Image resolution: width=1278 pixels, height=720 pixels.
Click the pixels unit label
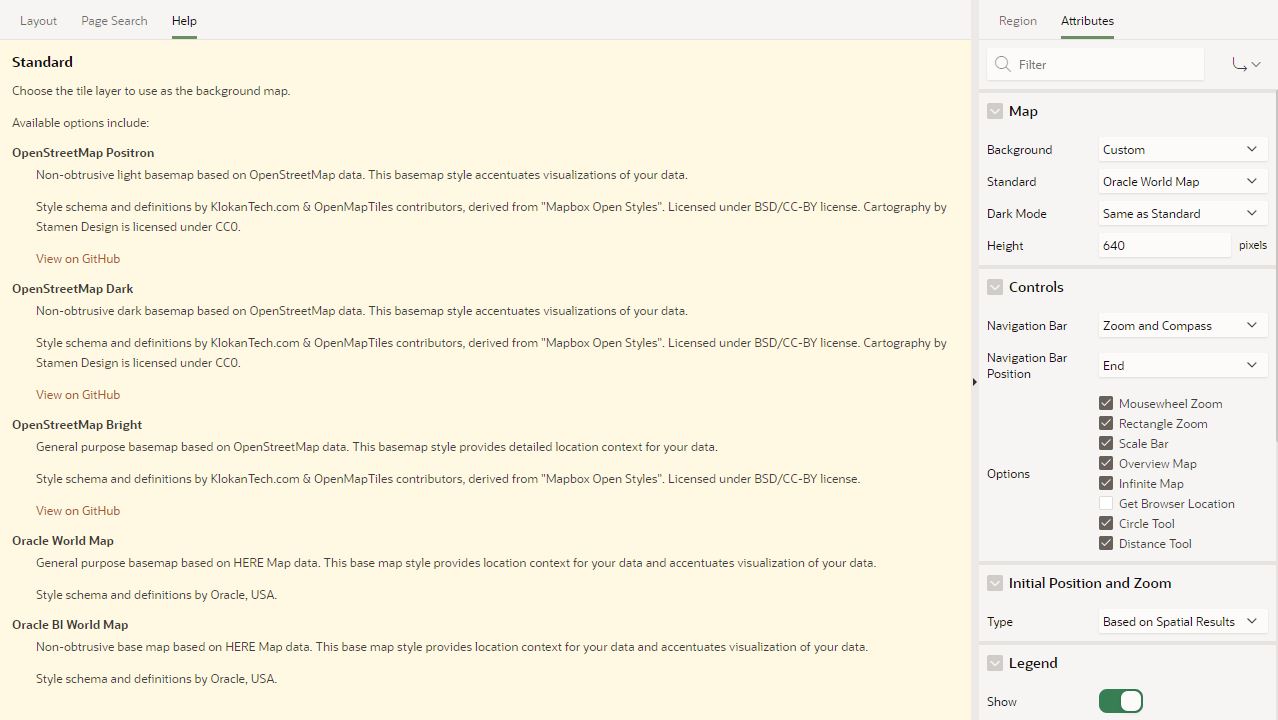pos(1252,245)
